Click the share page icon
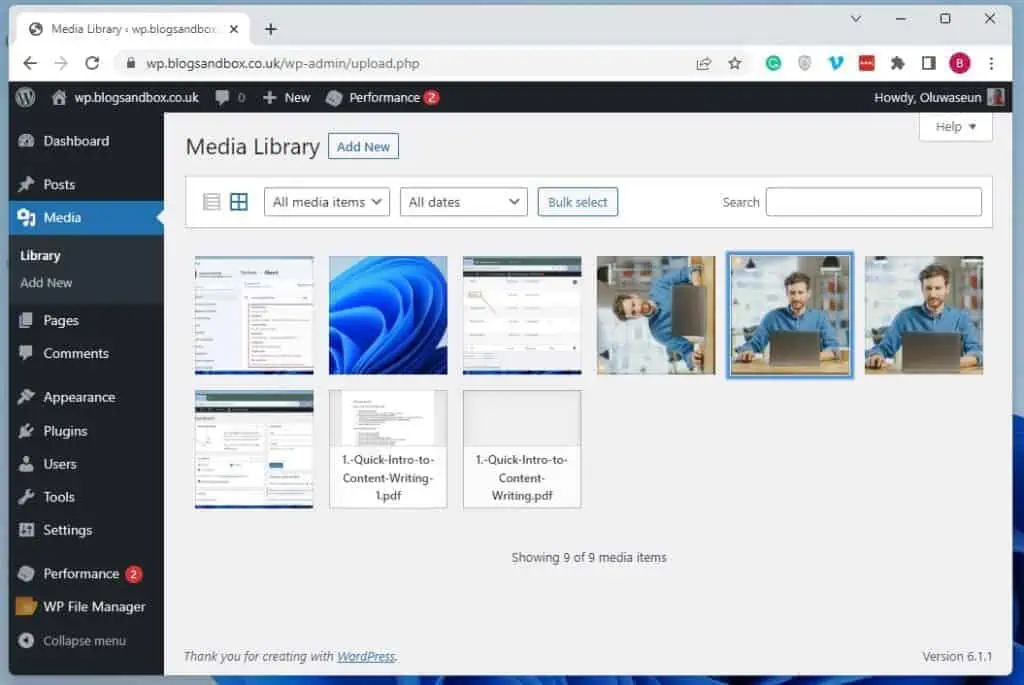This screenshot has height=685, width=1024. point(703,63)
